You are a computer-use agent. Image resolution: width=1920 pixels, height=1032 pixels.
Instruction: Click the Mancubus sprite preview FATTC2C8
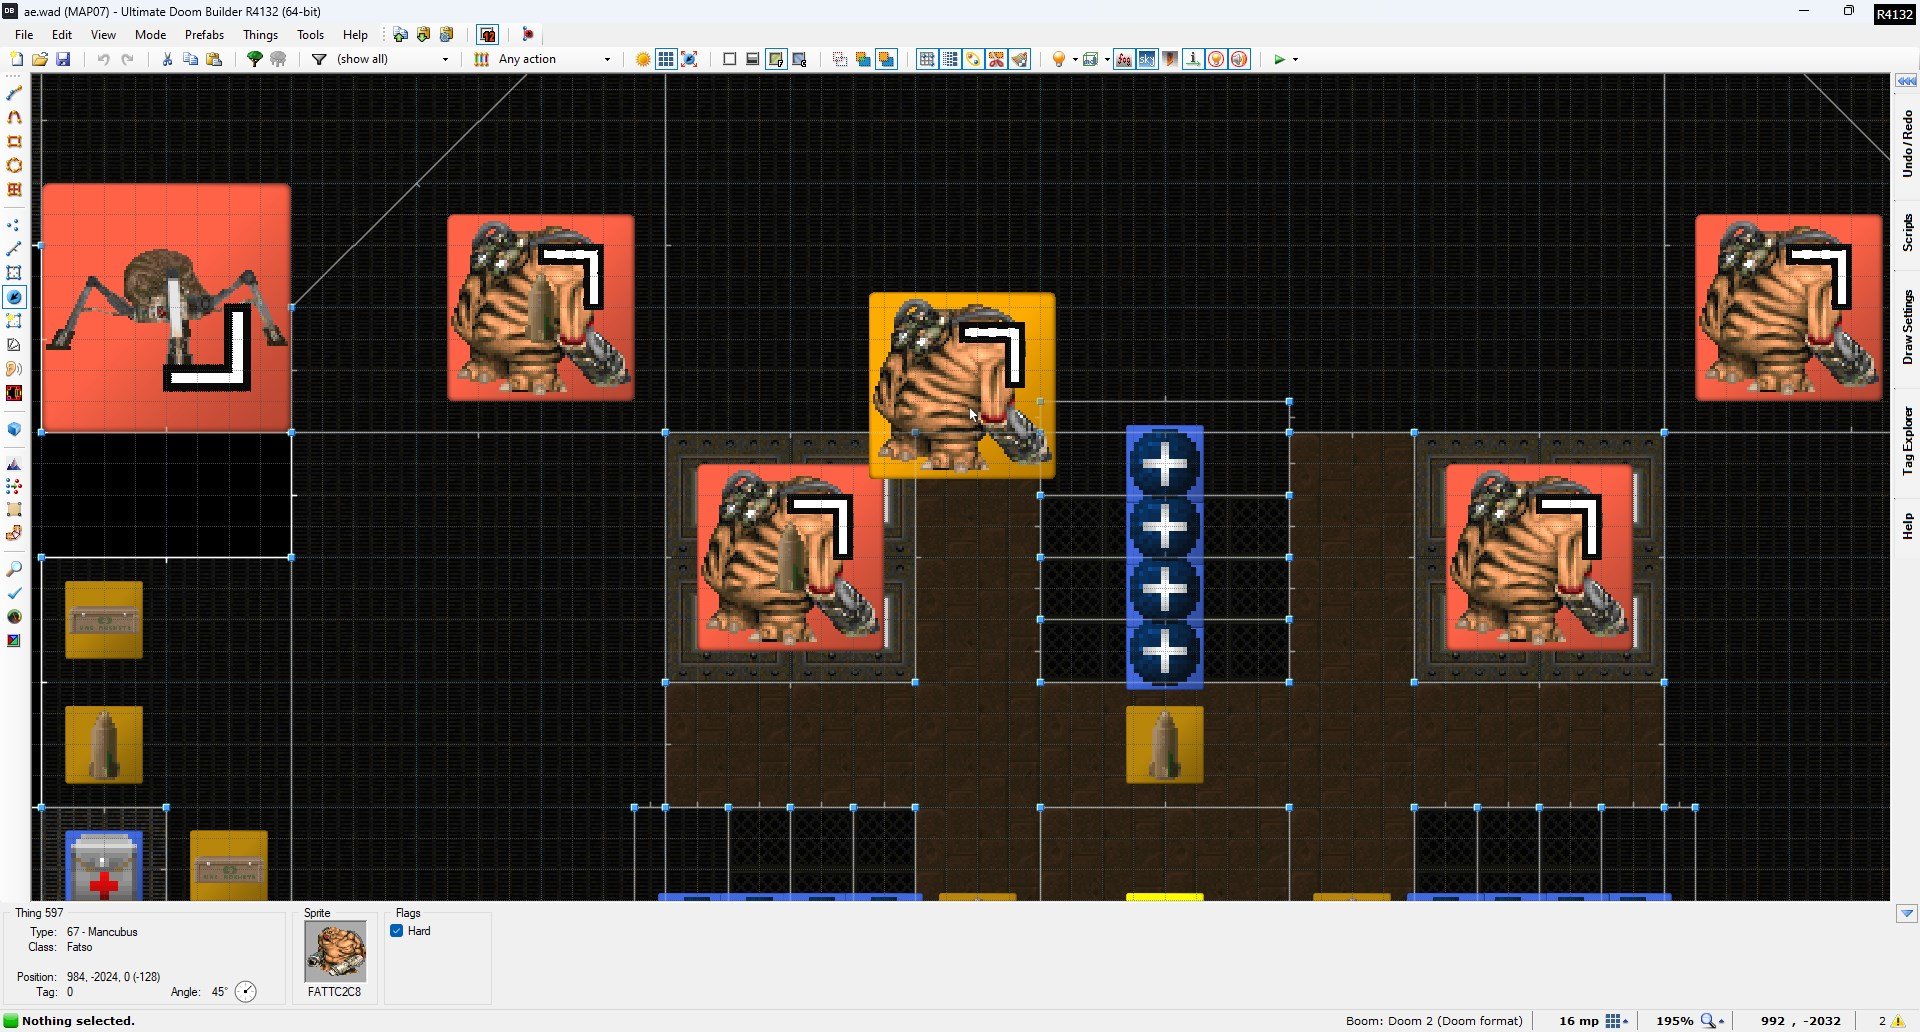[335, 951]
